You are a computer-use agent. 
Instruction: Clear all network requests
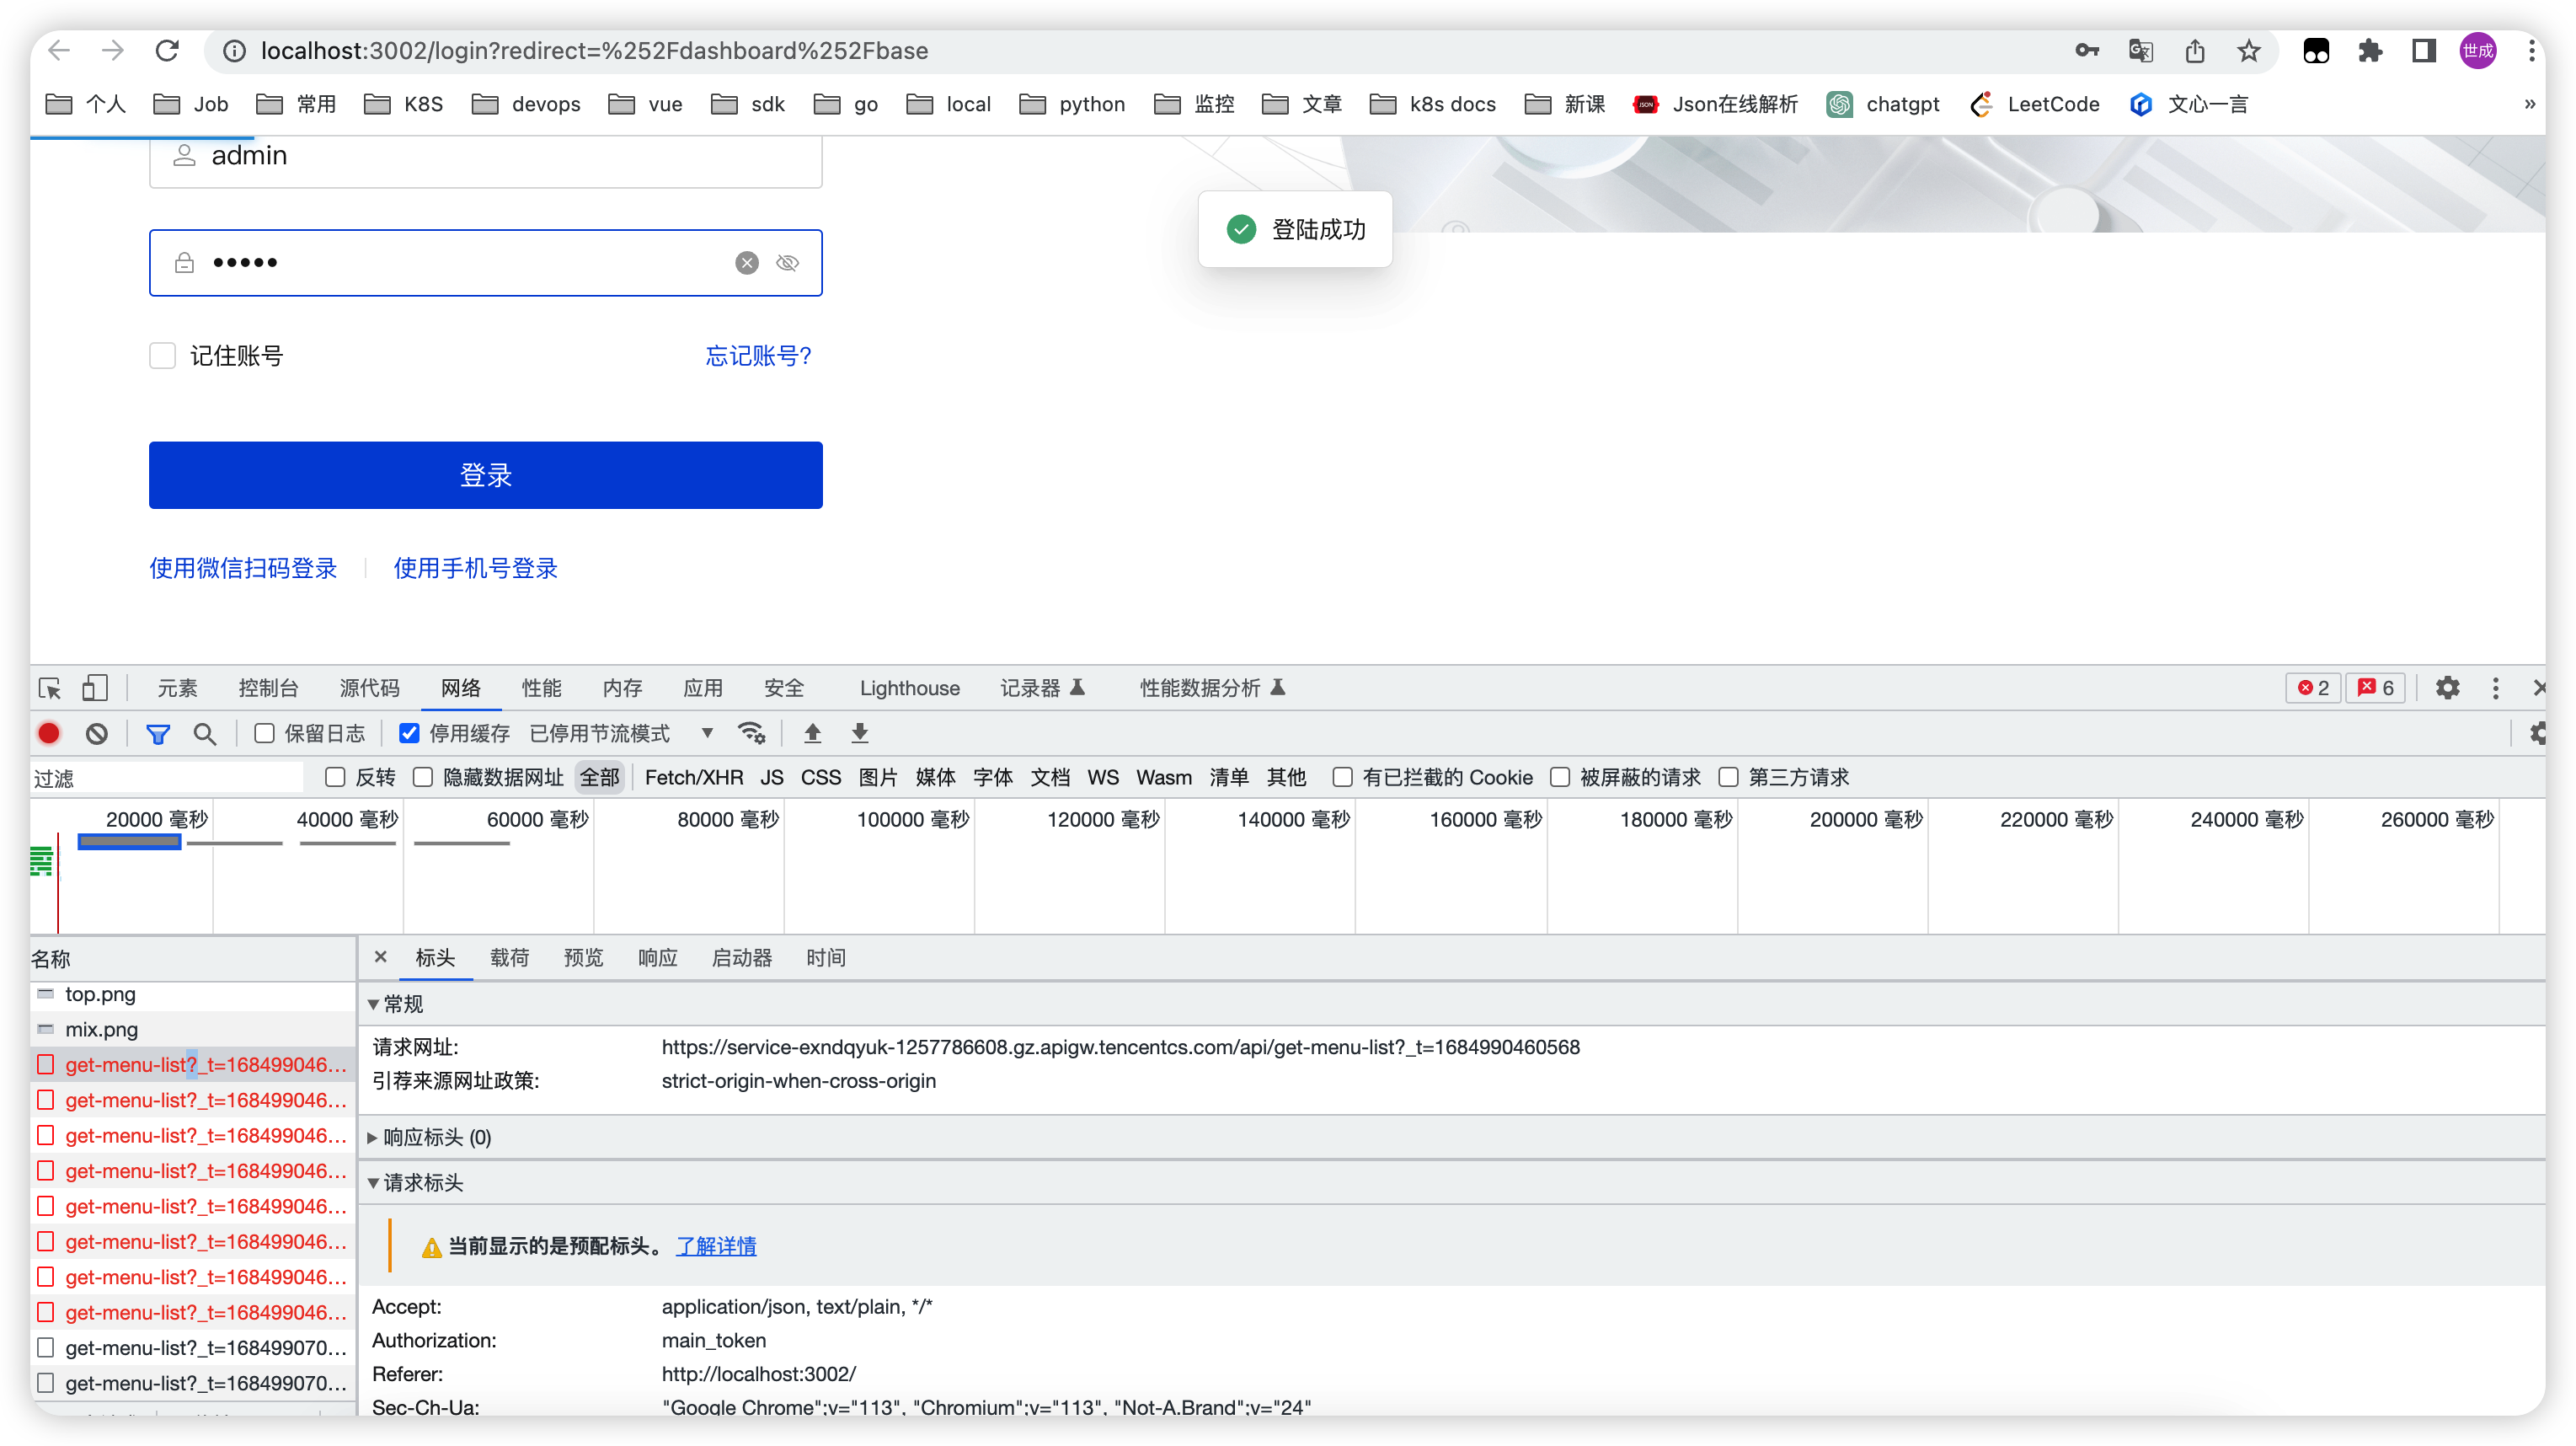coord(96,733)
